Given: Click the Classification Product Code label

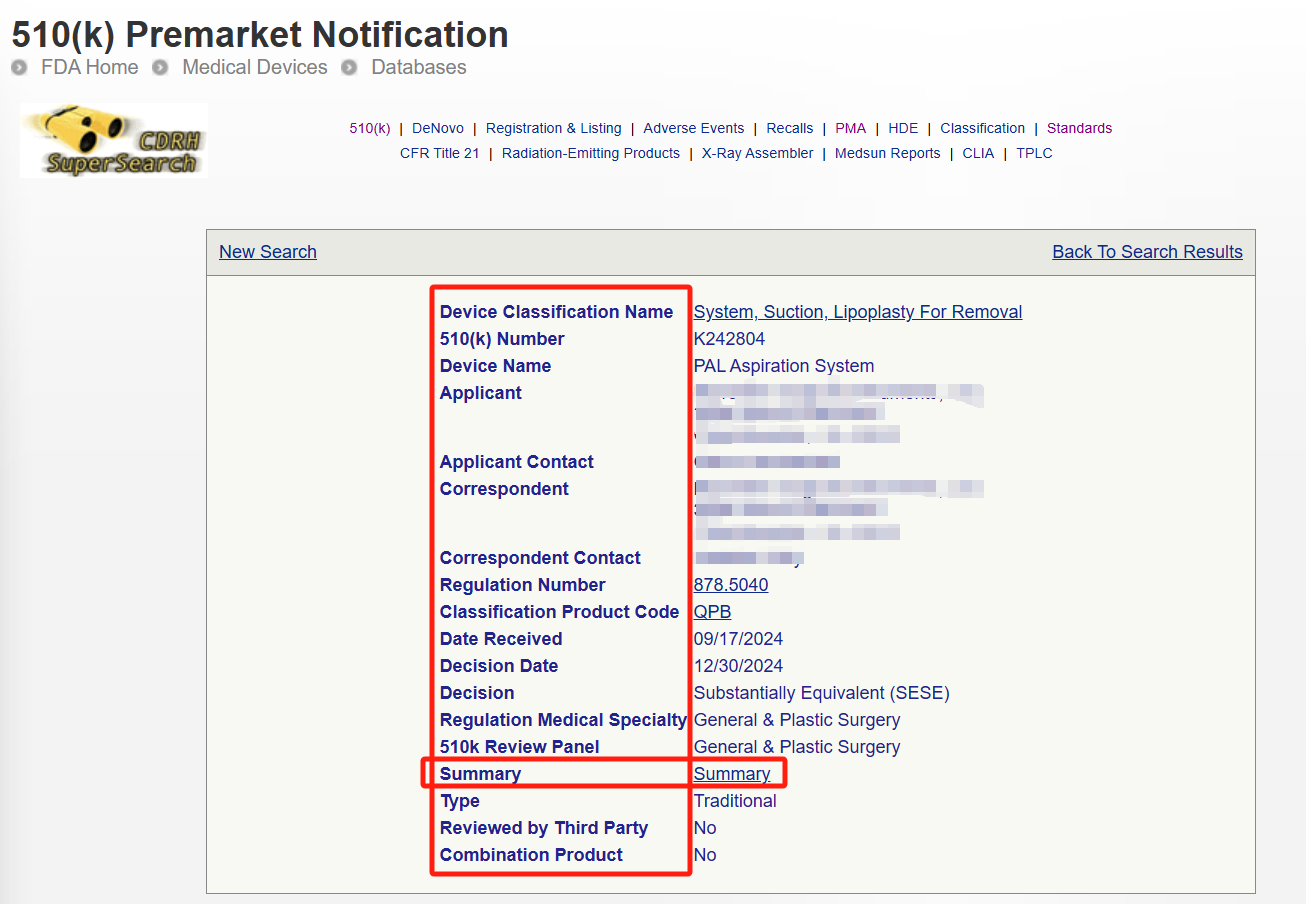Looking at the screenshot, I should (x=560, y=612).
